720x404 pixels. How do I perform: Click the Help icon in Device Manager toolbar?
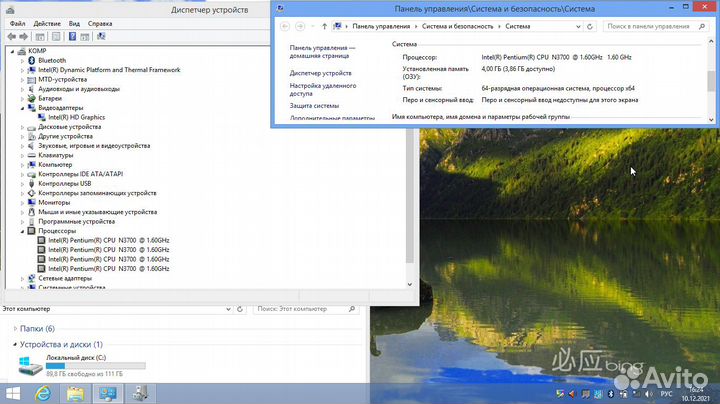[71, 37]
